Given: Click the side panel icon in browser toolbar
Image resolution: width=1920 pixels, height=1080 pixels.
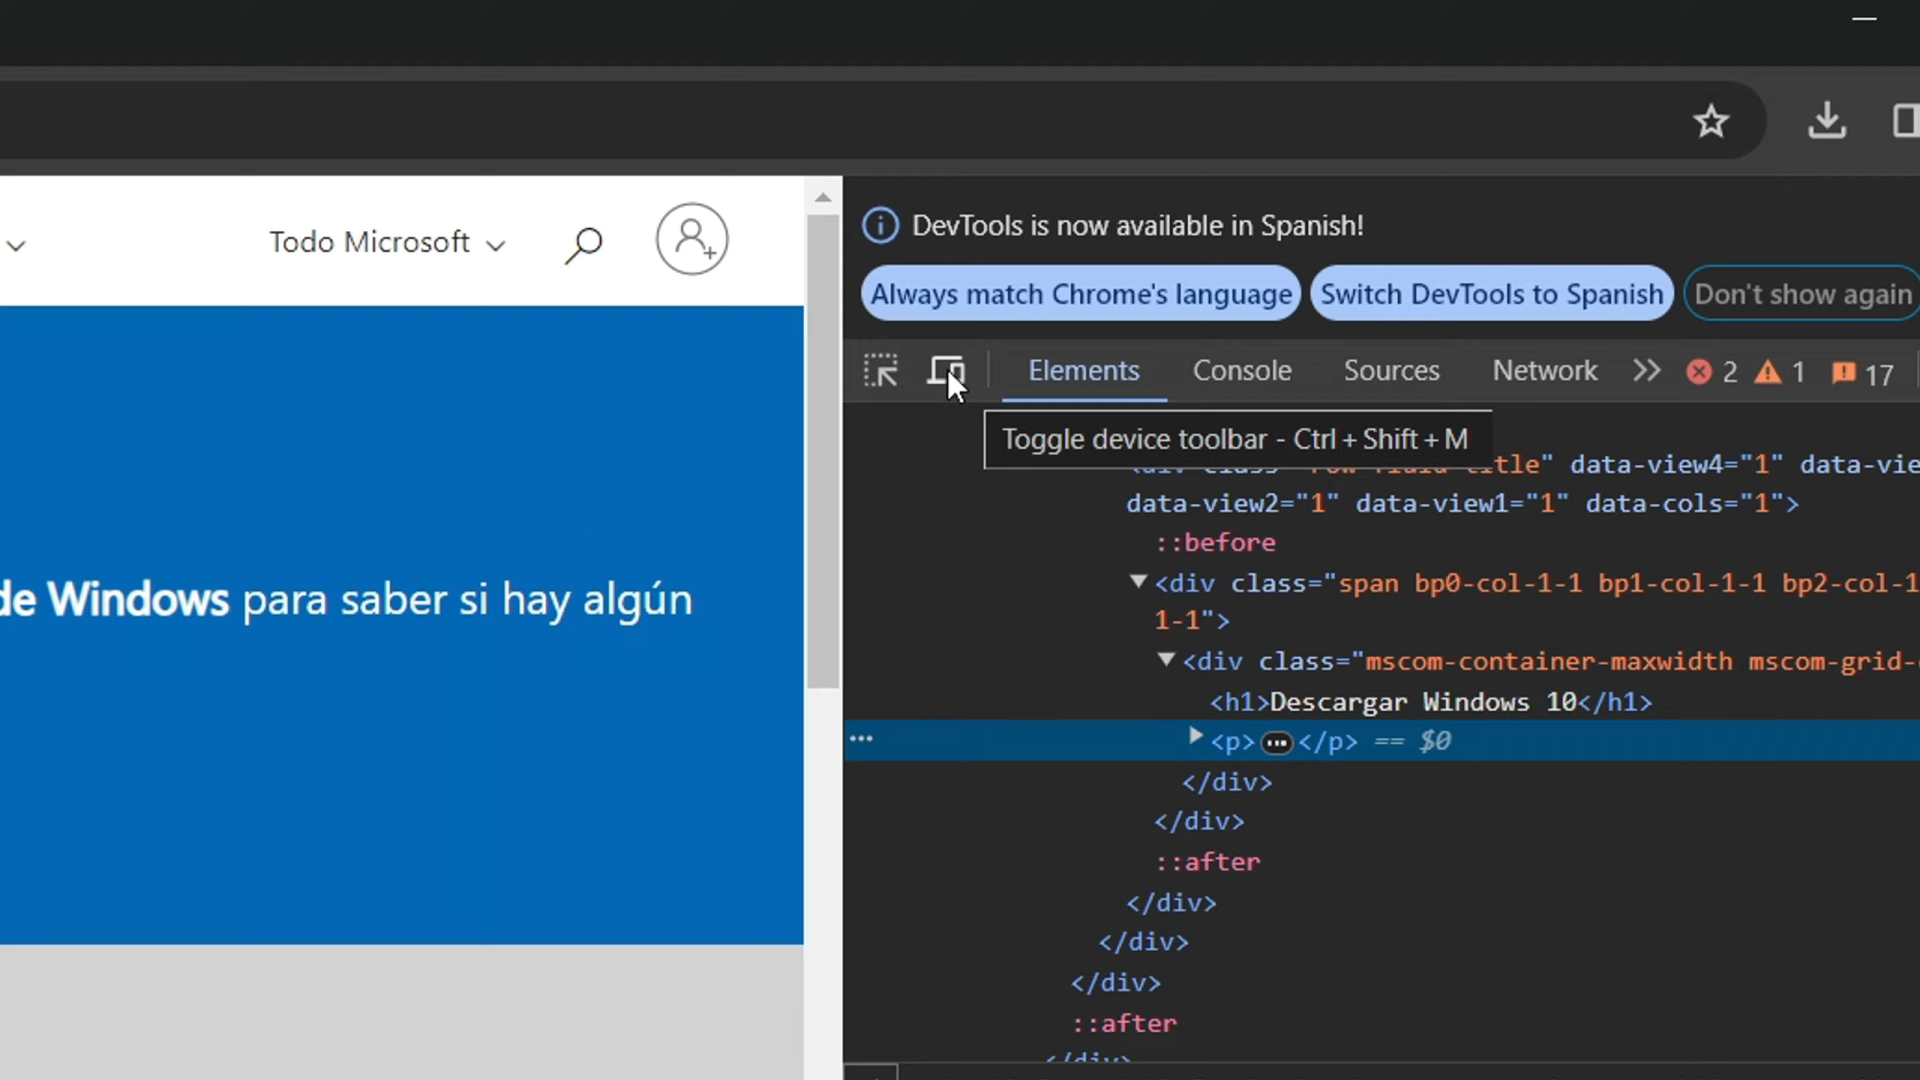Looking at the screenshot, I should (1904, 121).
